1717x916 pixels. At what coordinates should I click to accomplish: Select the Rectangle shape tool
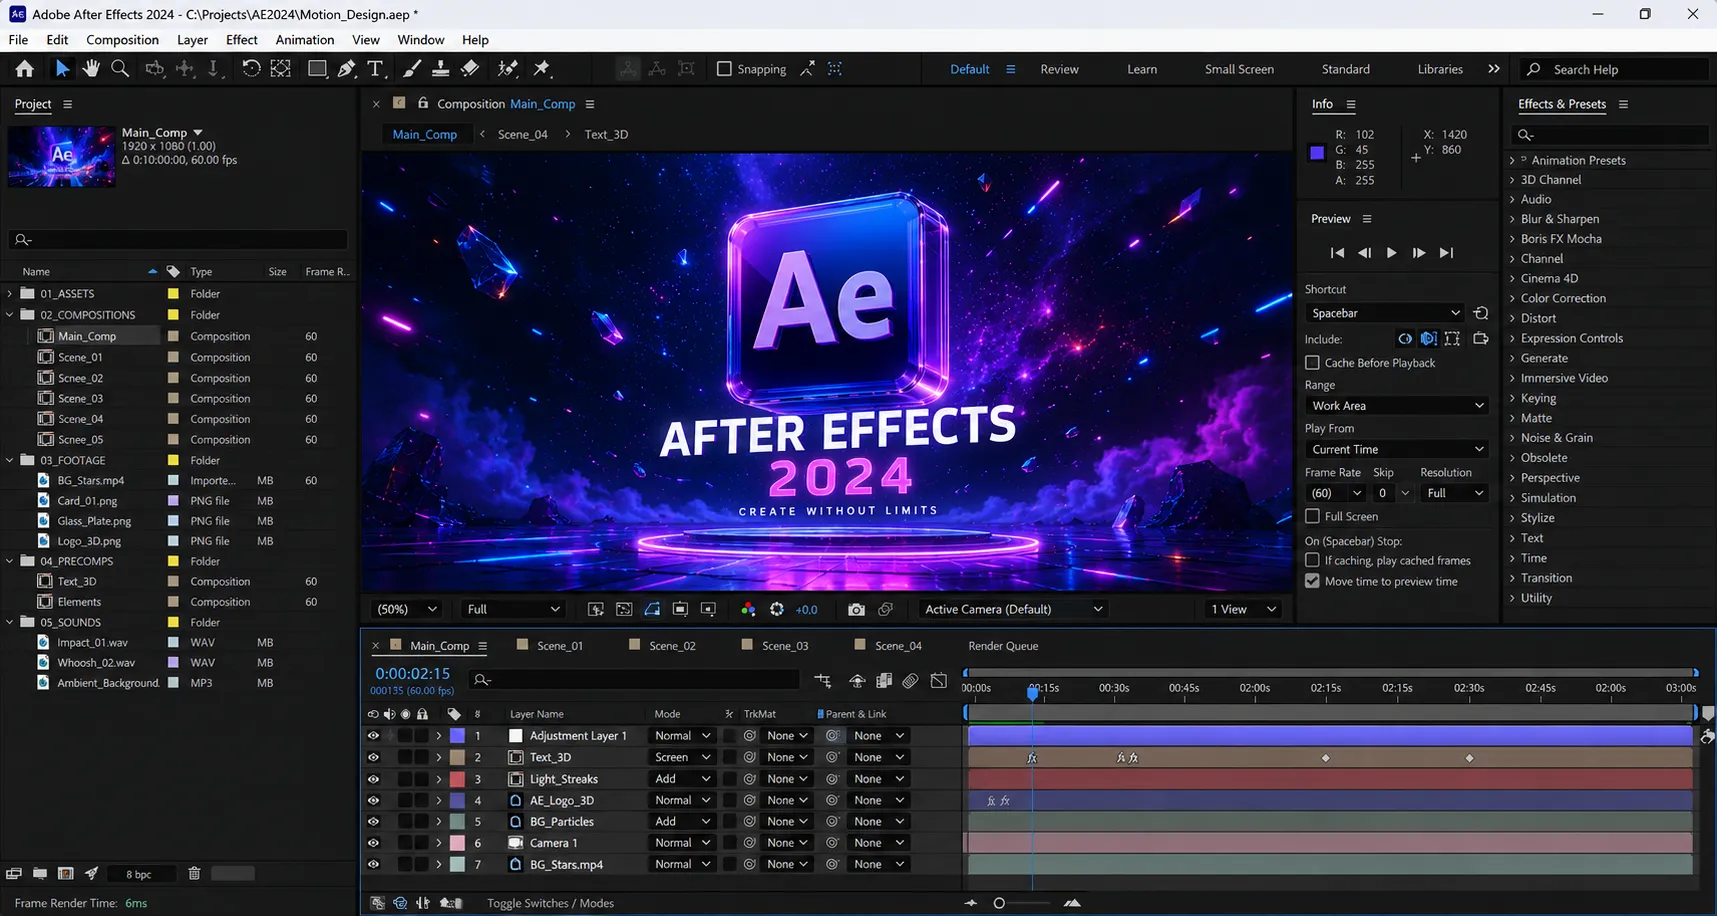317,69
